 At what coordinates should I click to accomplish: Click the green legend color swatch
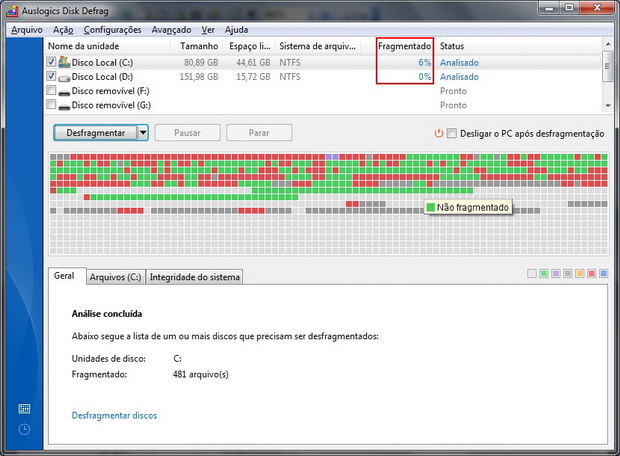[x=544, y=273]
